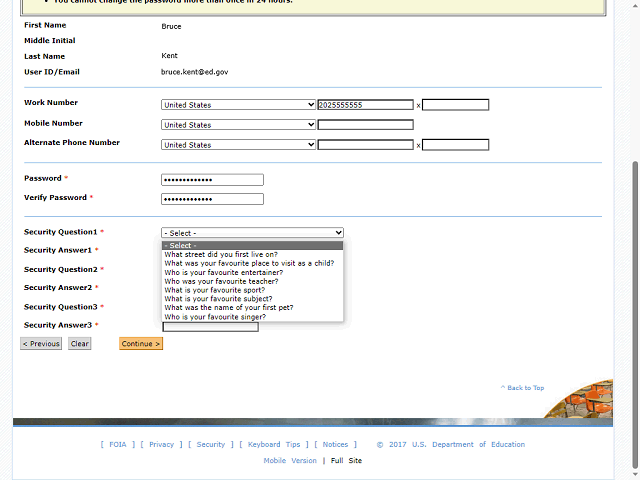Viewport: 640px width, 480px height.
Task: Switch to Mobile Version link
Action: coord(290,460)
